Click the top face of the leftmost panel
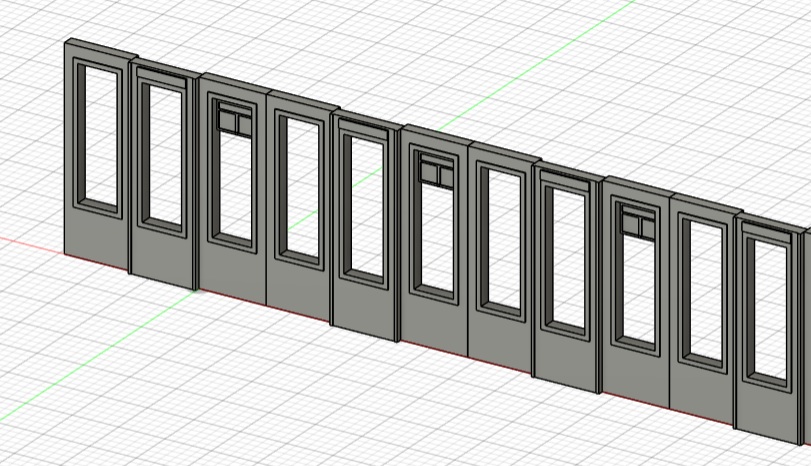Screen dimensions: 811x466 point(100,47)
